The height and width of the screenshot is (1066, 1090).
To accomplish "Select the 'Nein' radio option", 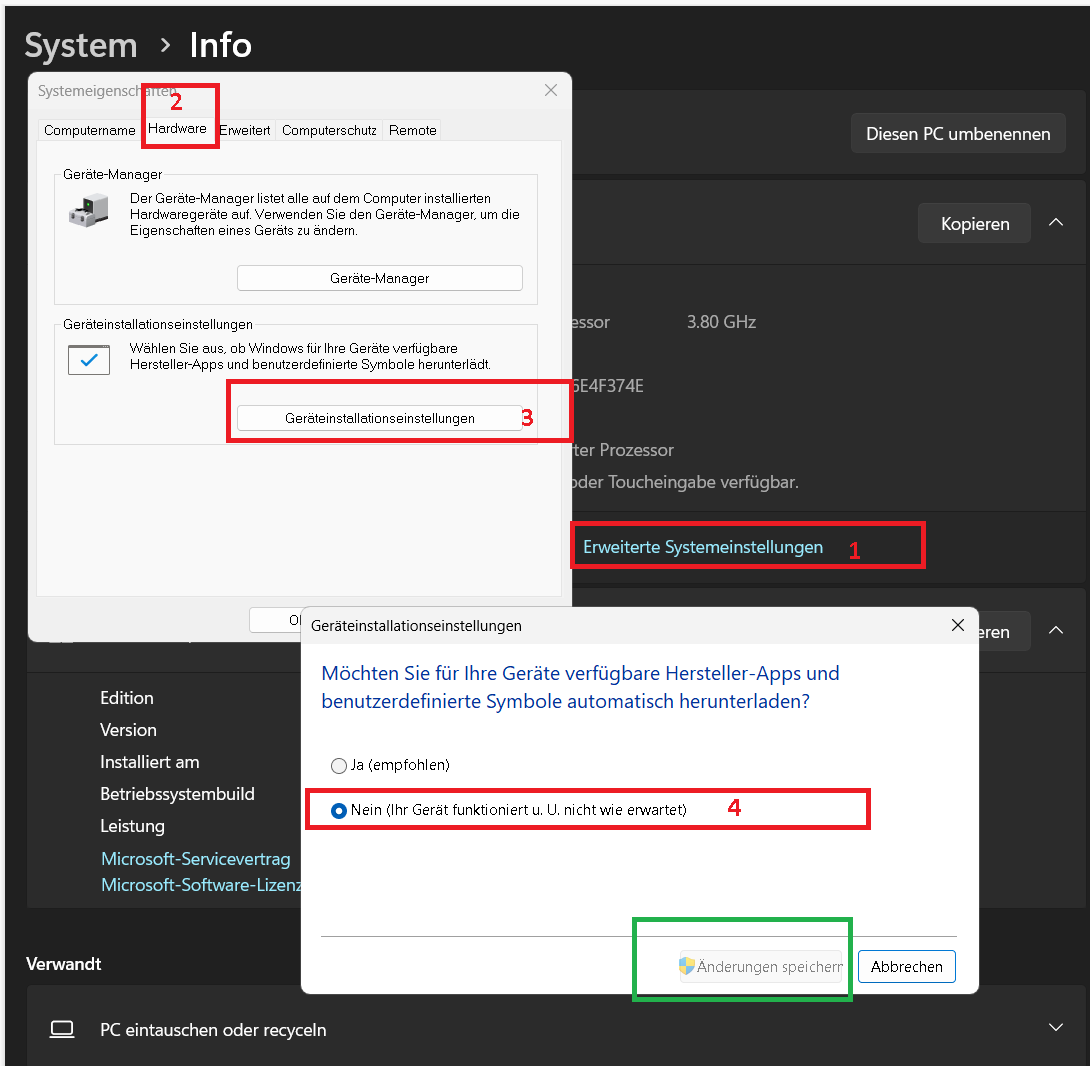I will (x=339, y=811).
